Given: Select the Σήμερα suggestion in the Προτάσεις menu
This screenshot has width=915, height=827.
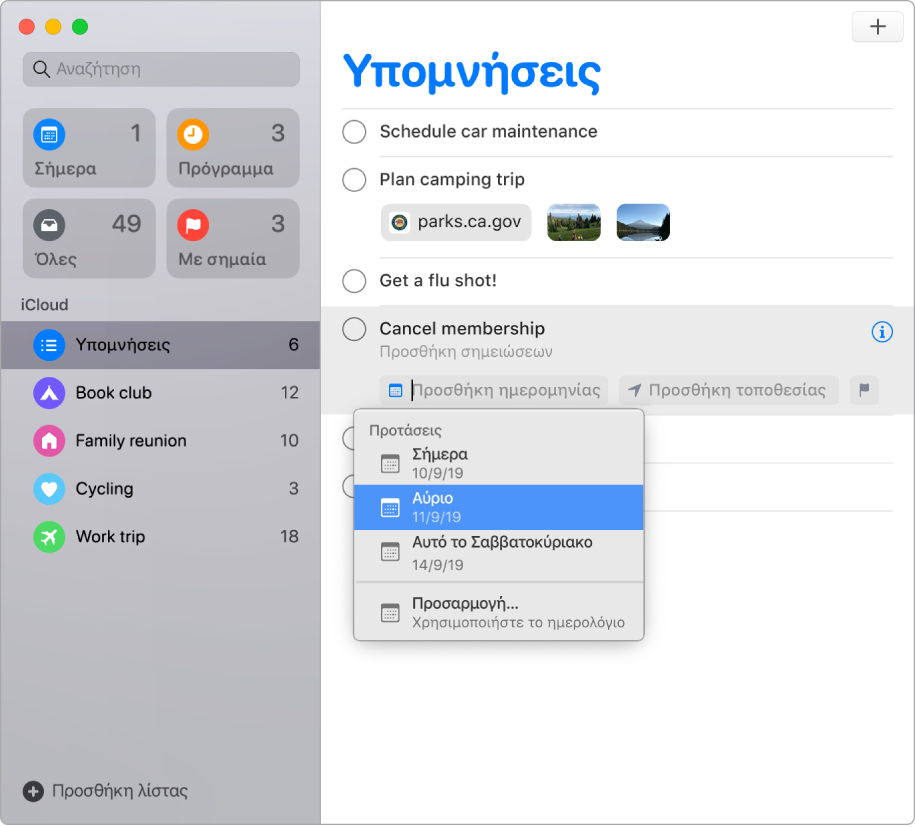Looking at the screenshot, I should pyautogui.click(x=499, y=462).
